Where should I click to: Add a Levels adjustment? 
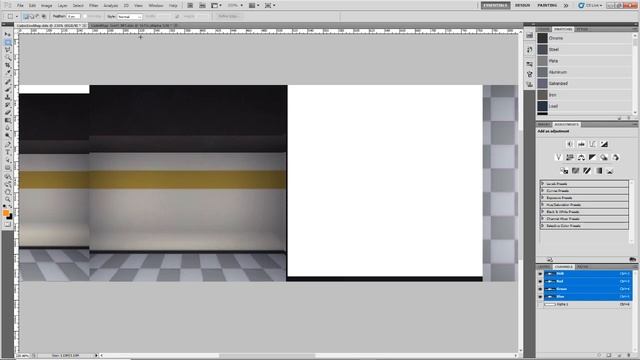581,144
